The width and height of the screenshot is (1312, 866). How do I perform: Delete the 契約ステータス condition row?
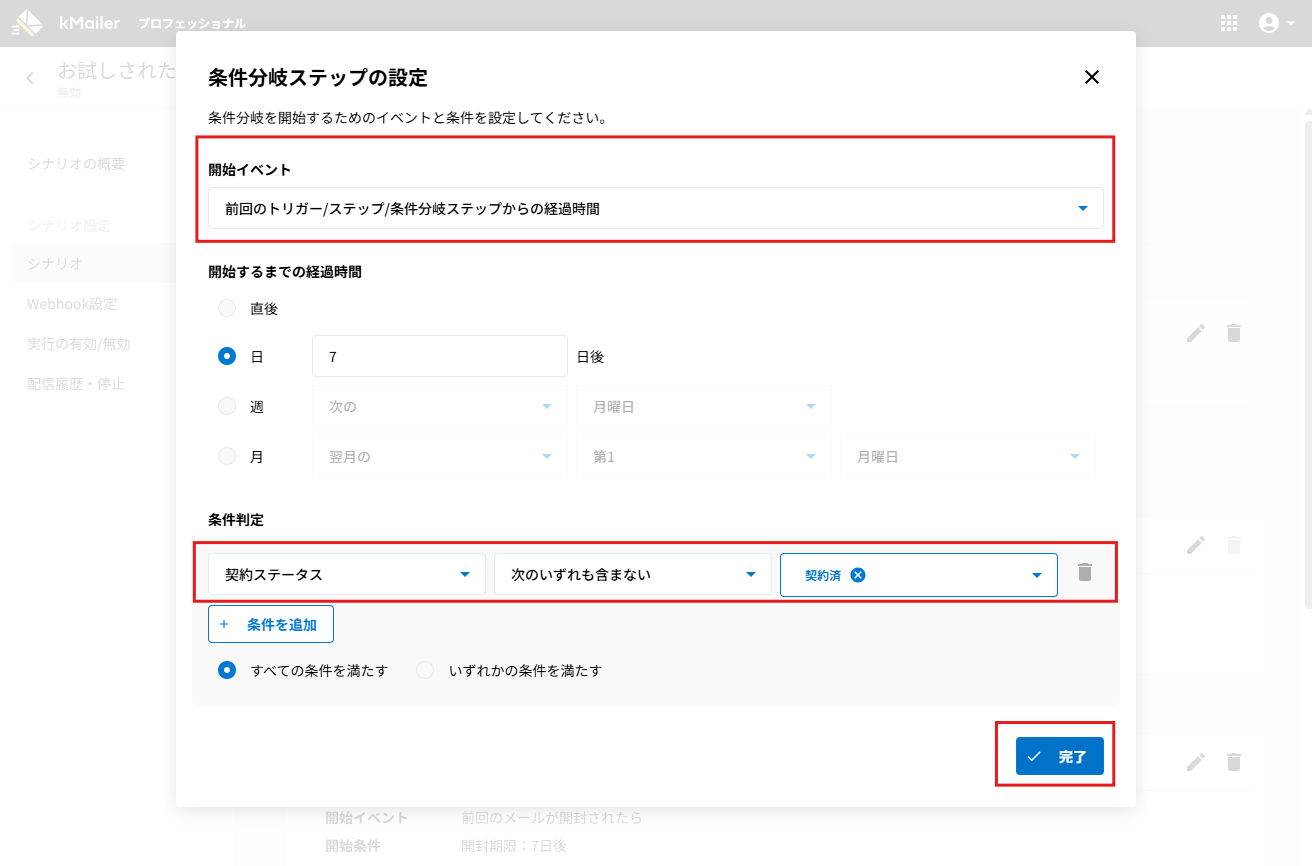coord(1085,573)
